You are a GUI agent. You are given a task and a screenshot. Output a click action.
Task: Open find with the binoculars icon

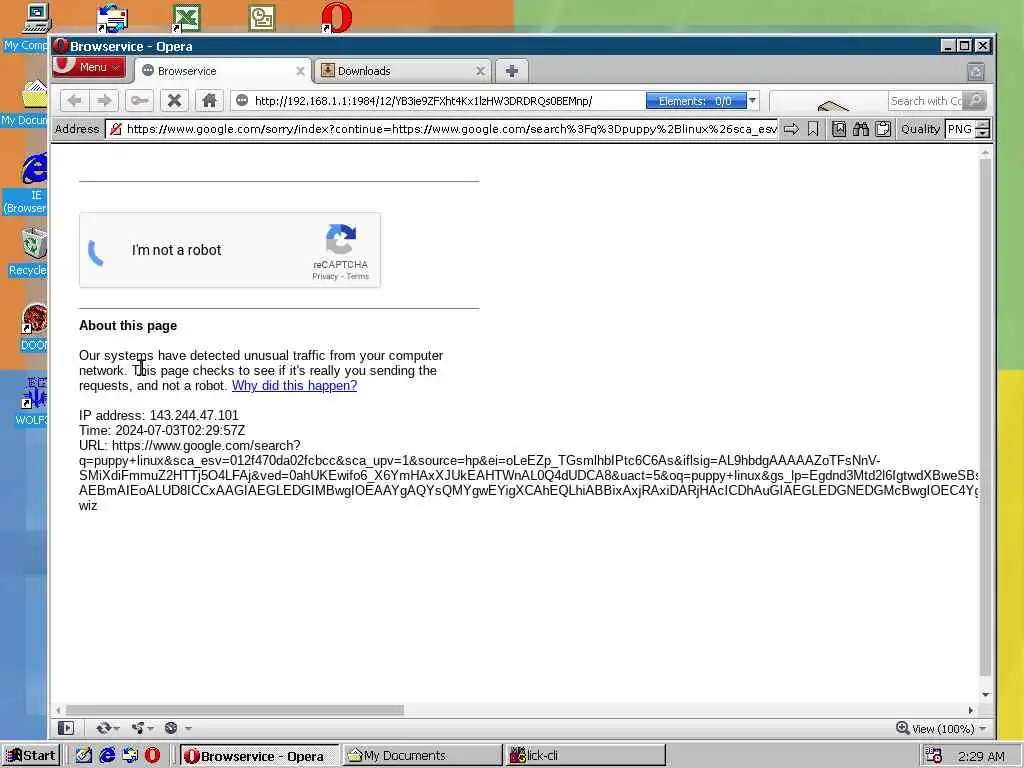tap(861, 129)
